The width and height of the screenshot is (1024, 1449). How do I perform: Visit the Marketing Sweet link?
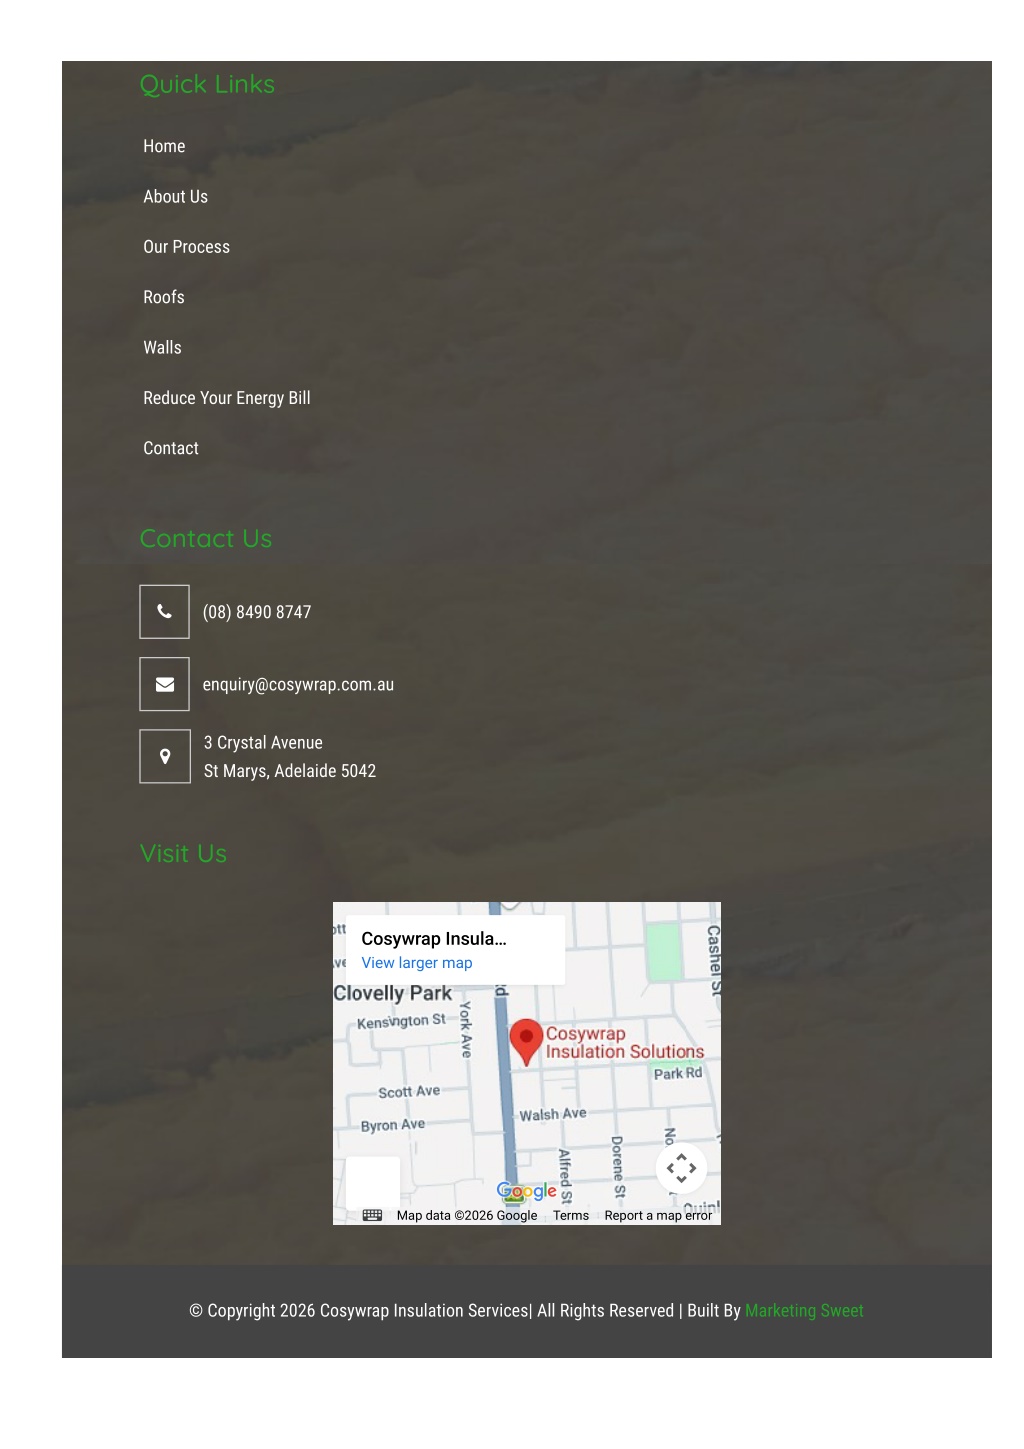click(x=804, y=1311)
